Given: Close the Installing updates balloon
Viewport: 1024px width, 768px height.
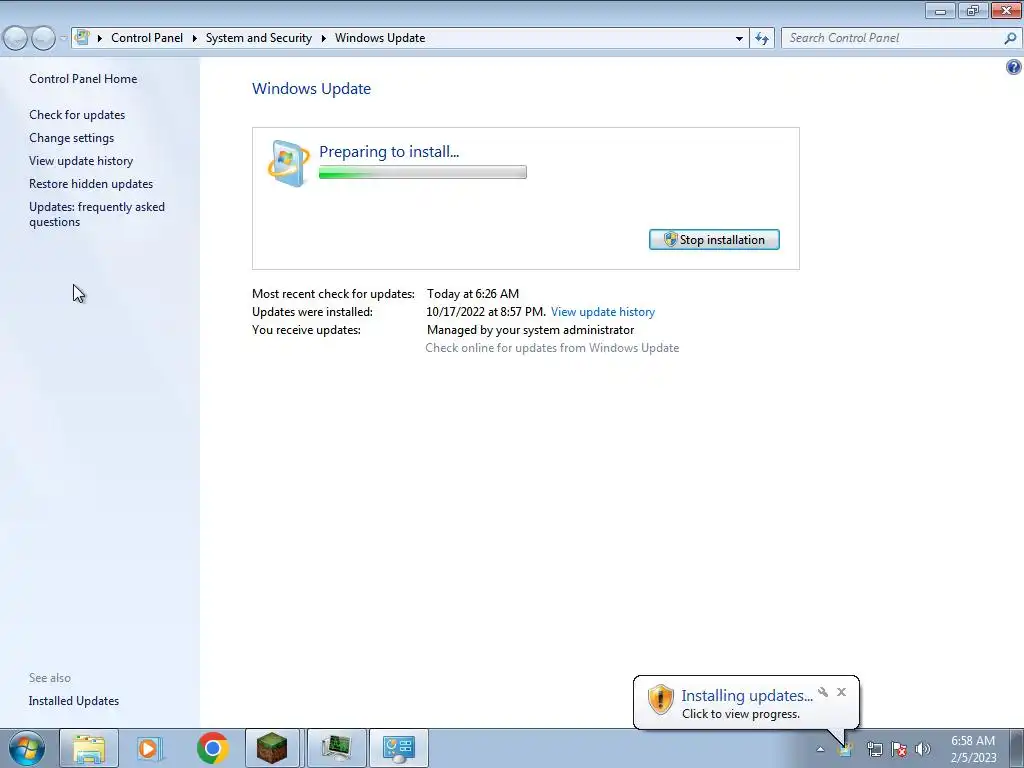Looking at the screenshot, I should [x=841, y=692].
